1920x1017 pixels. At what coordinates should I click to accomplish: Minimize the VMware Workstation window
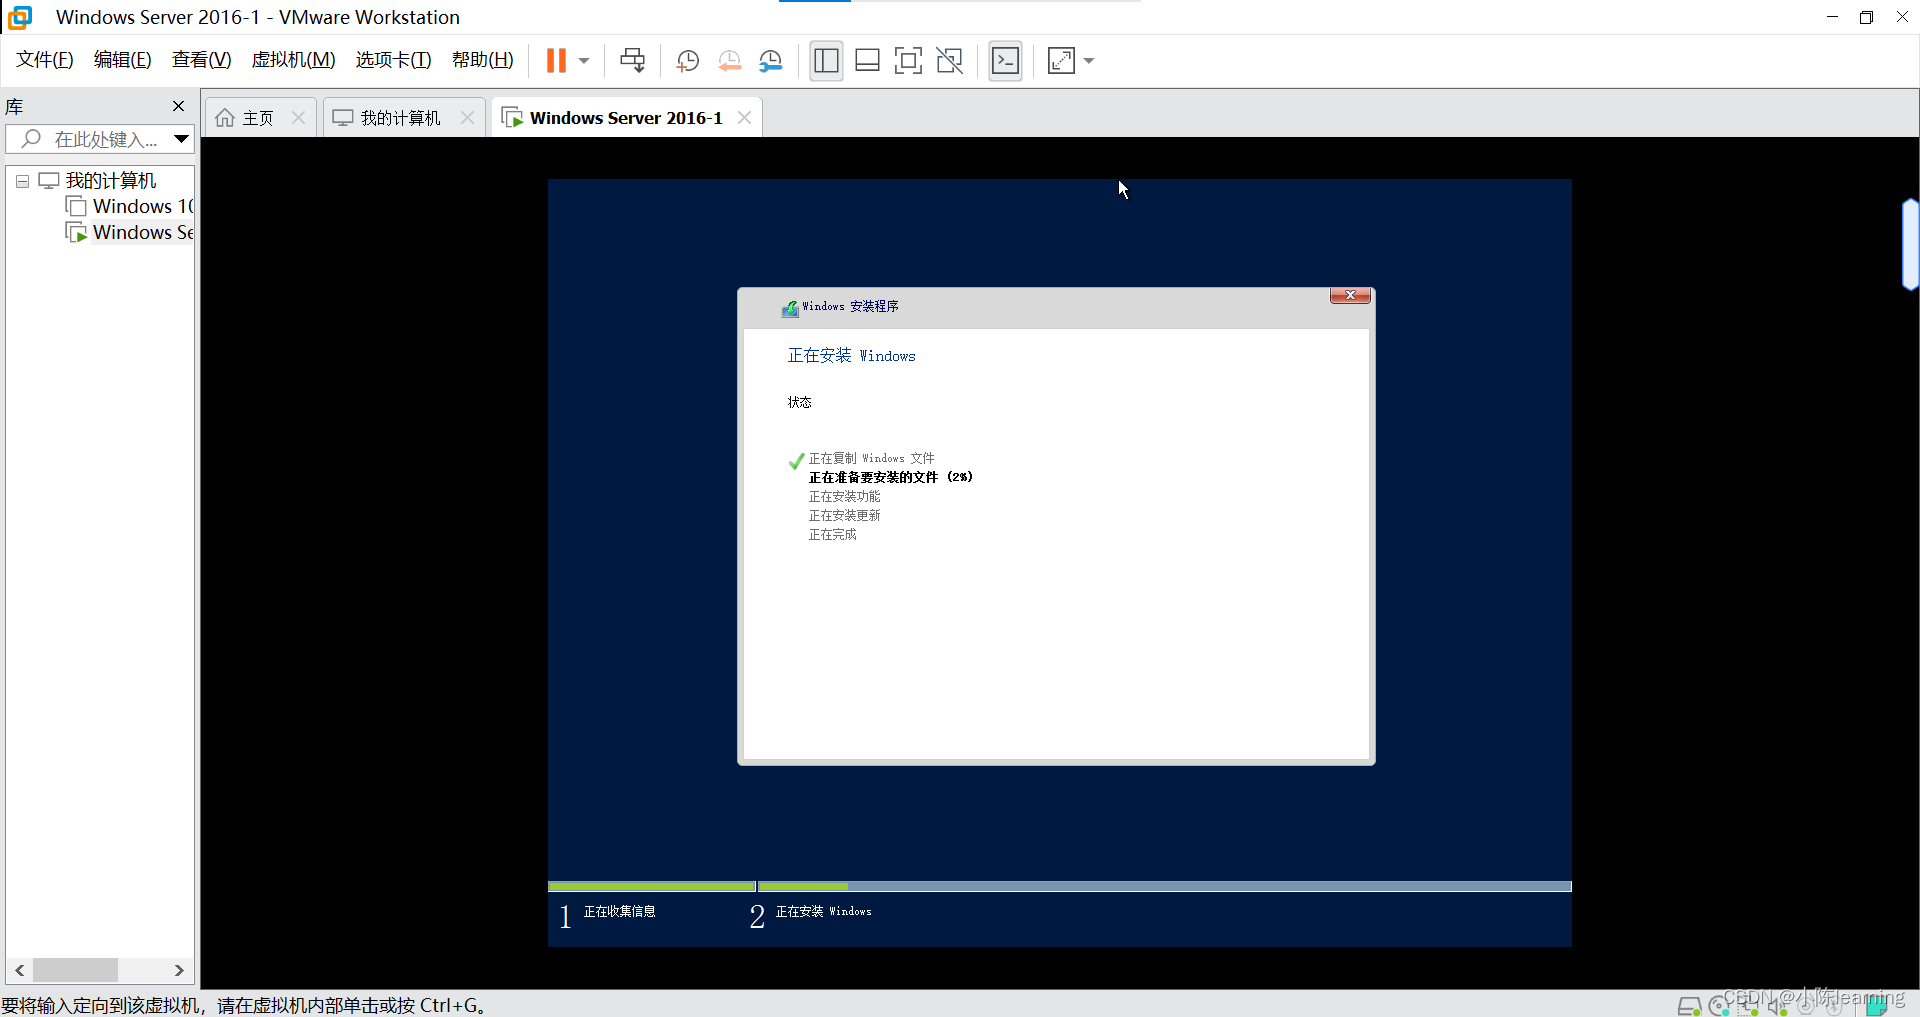coord(1832,17)
